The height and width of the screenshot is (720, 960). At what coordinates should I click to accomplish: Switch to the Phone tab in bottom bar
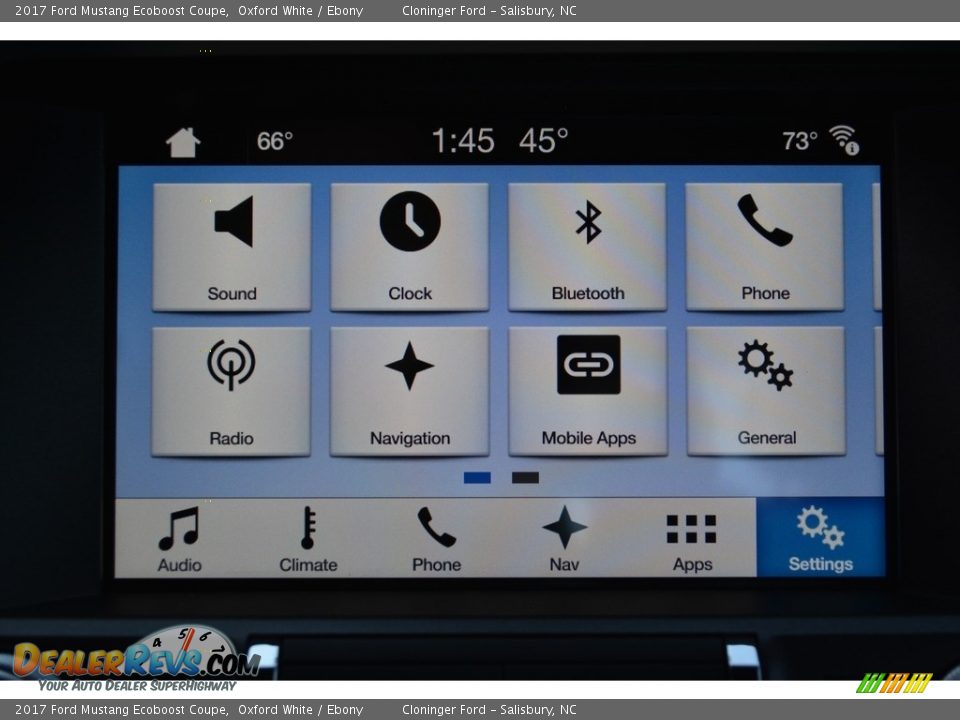pyautogui.click(x=436, y=539)
